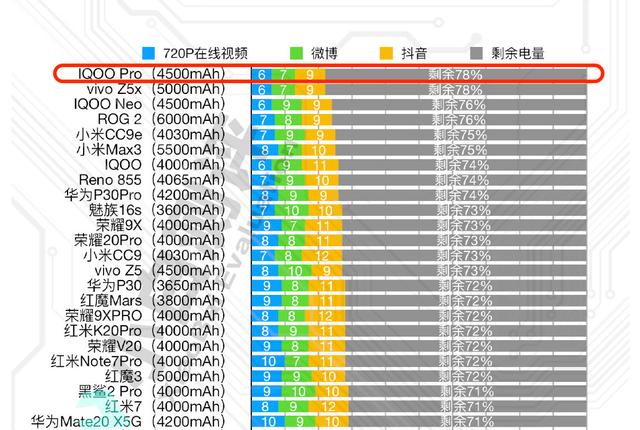Click the blue video segment in IQOO Pro row

(262, 74)
